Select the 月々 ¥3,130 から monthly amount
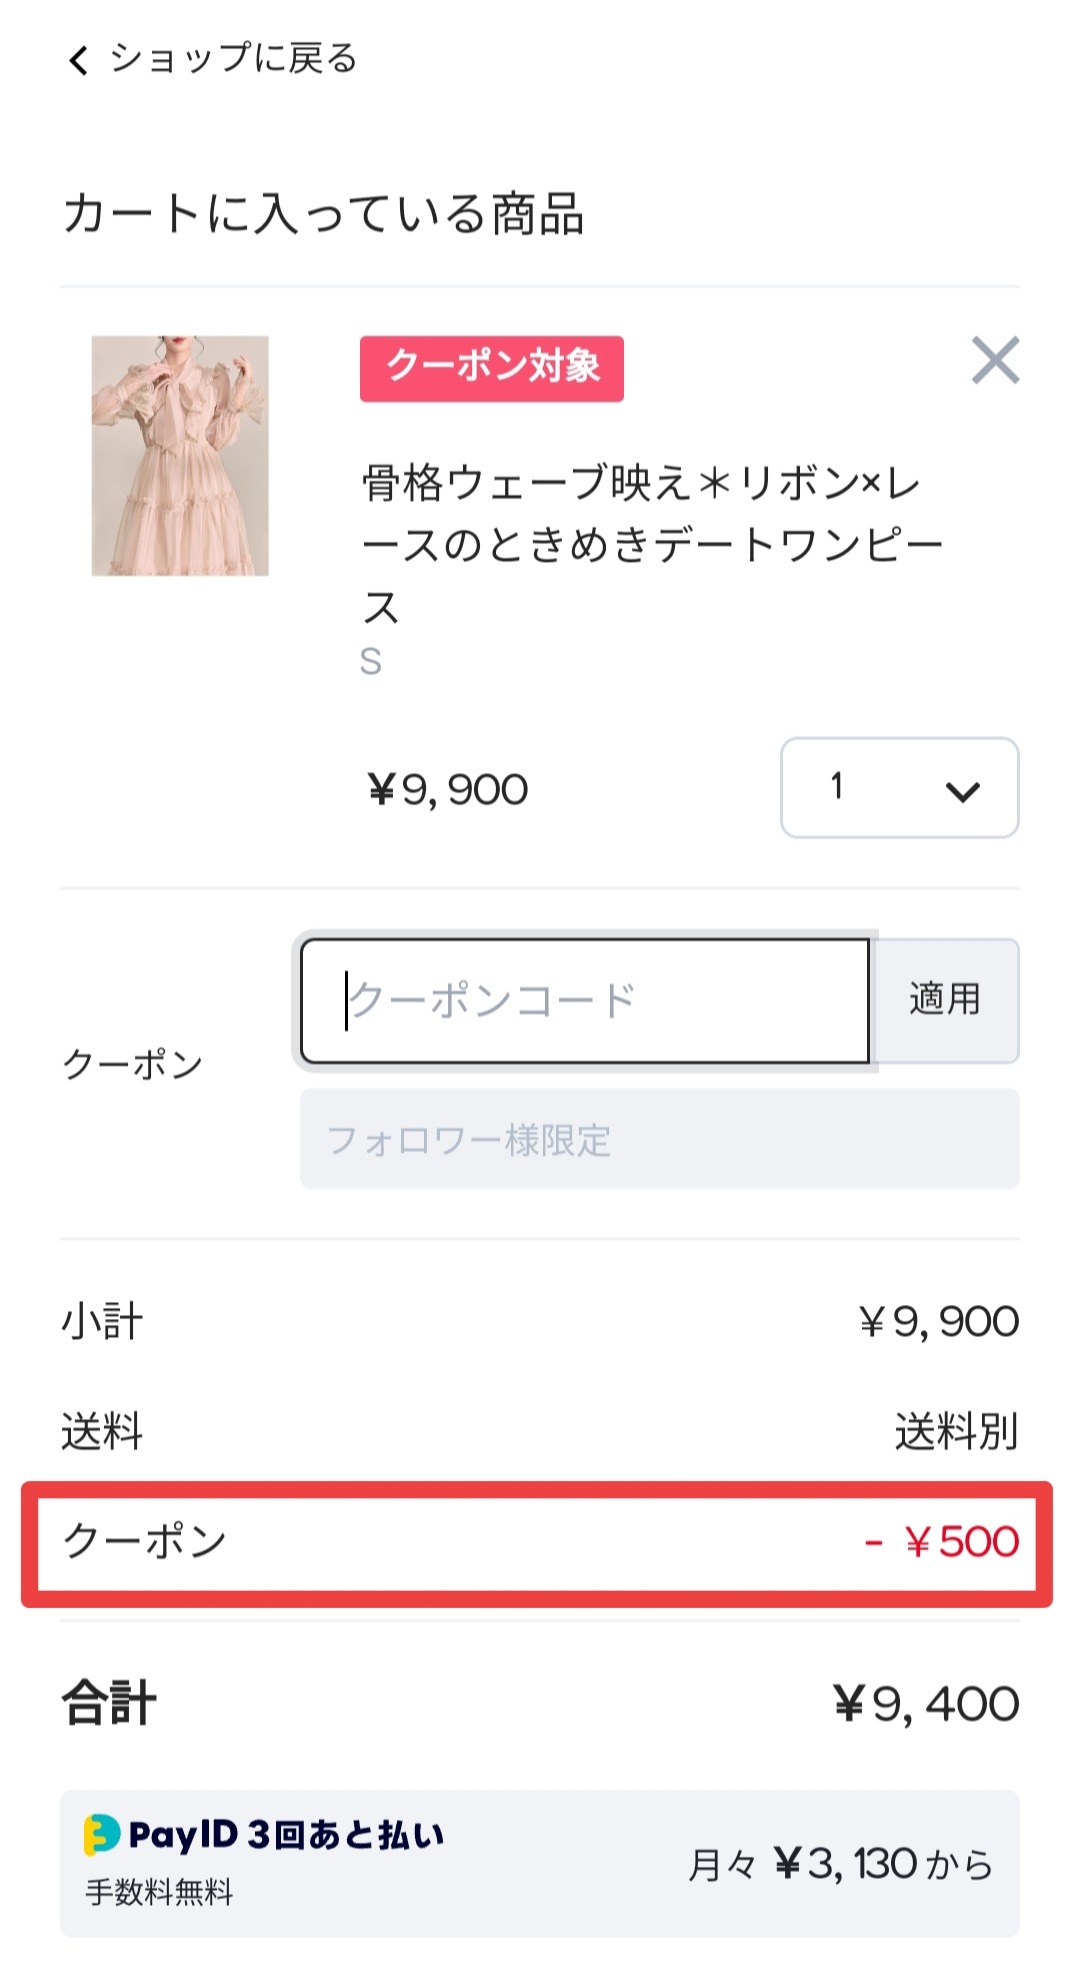 840,1864
